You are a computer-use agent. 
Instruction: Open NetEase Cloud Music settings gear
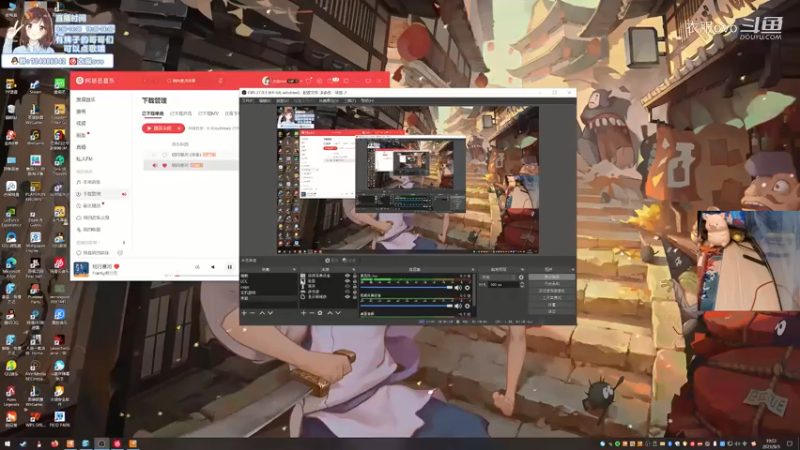coord(319,81)
